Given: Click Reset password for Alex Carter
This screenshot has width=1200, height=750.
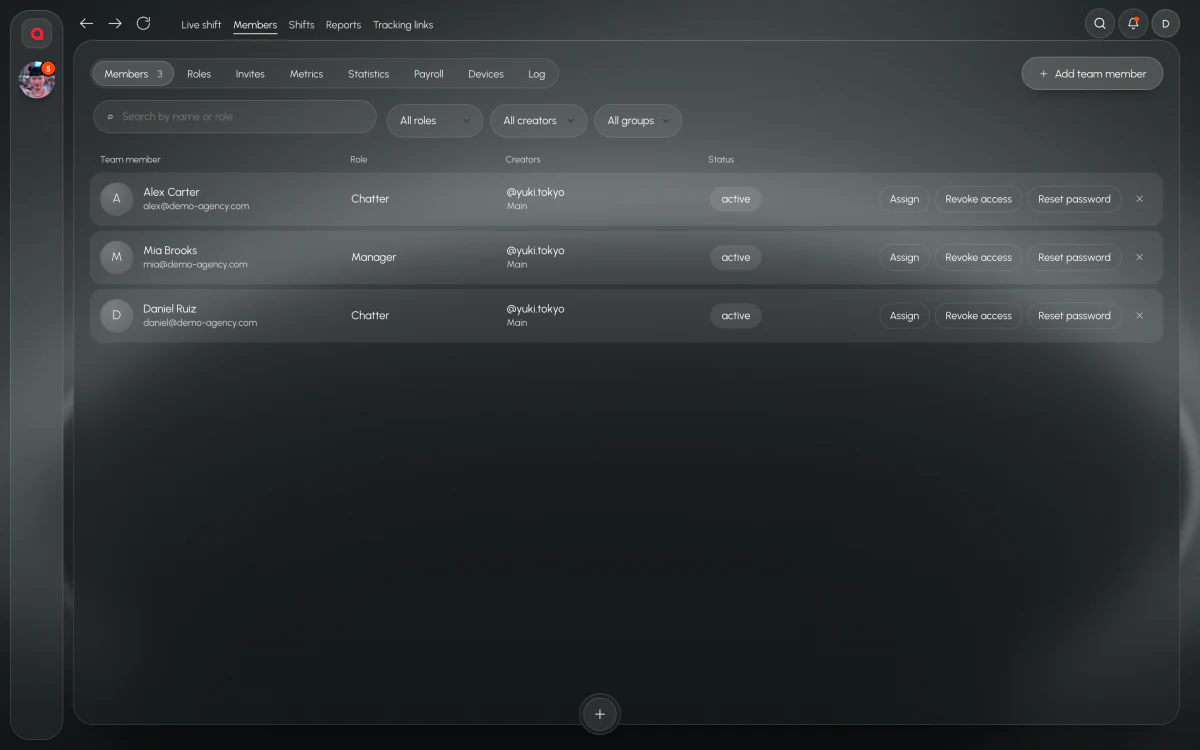Looking at the screenshot, I should pyautogui.click(x=1074, y=199).
